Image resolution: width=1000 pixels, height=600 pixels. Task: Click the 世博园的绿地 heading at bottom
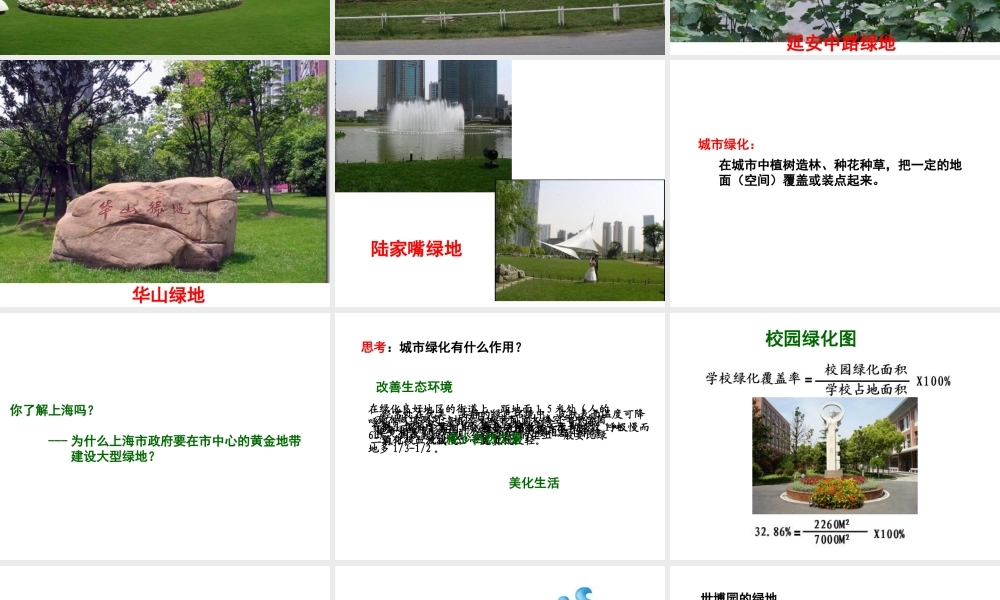point(739,596)
